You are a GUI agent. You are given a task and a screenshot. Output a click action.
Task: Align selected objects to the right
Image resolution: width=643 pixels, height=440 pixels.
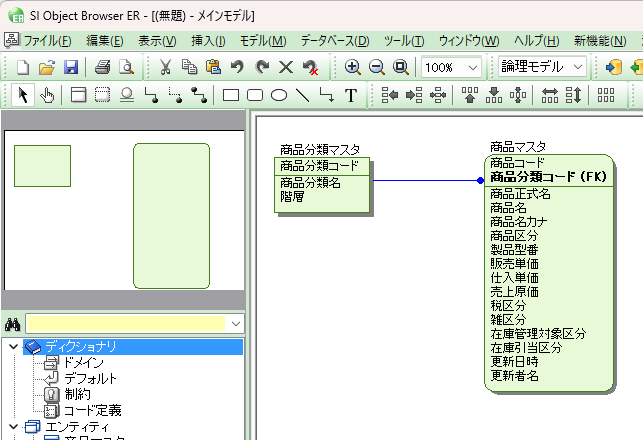click(x=414, y=95)
